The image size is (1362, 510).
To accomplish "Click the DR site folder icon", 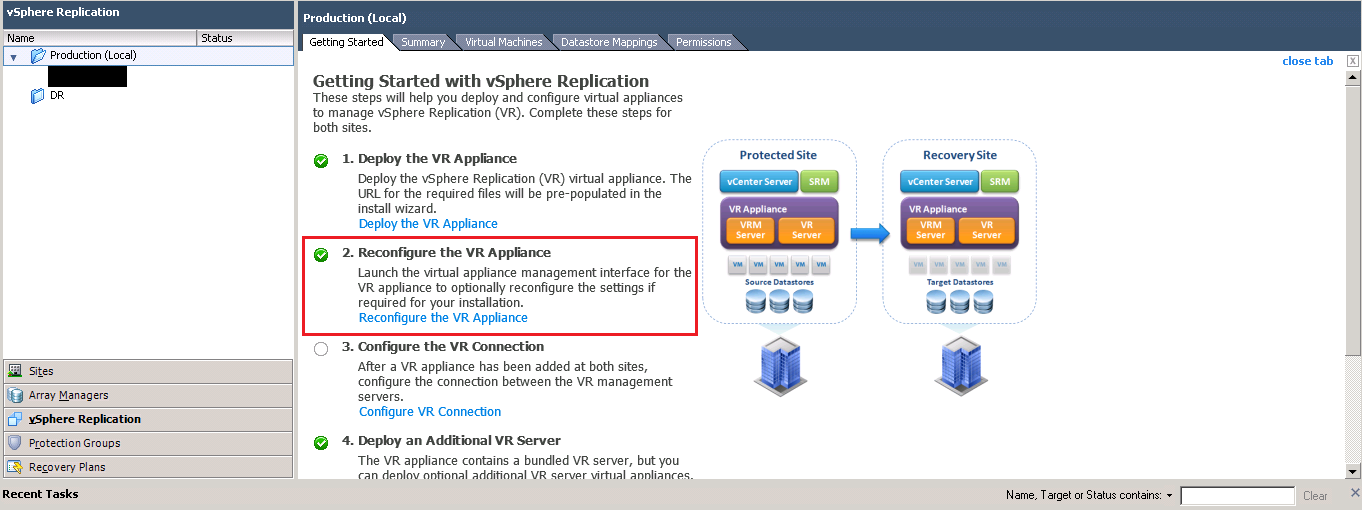I will pos(38,96).
